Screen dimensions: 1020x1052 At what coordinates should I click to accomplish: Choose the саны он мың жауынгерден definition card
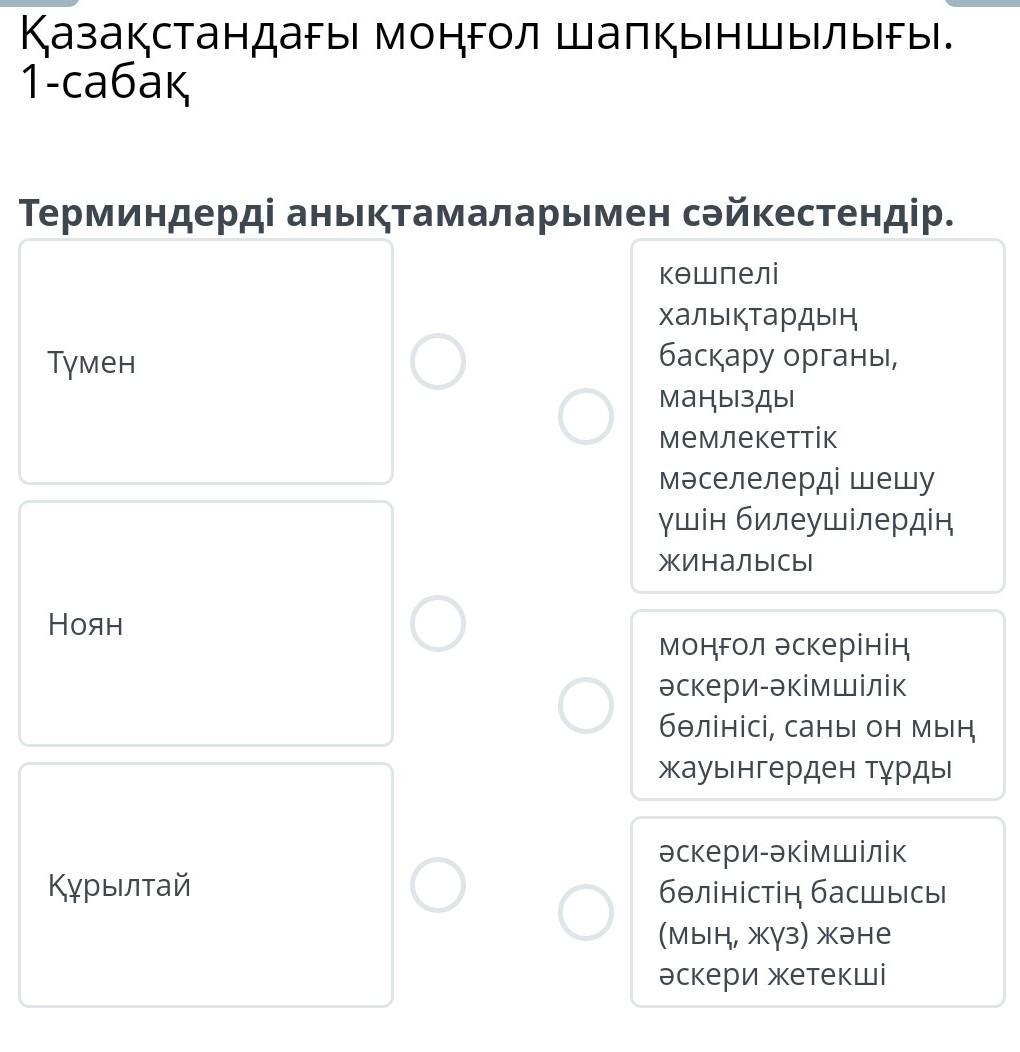[817, 705]
